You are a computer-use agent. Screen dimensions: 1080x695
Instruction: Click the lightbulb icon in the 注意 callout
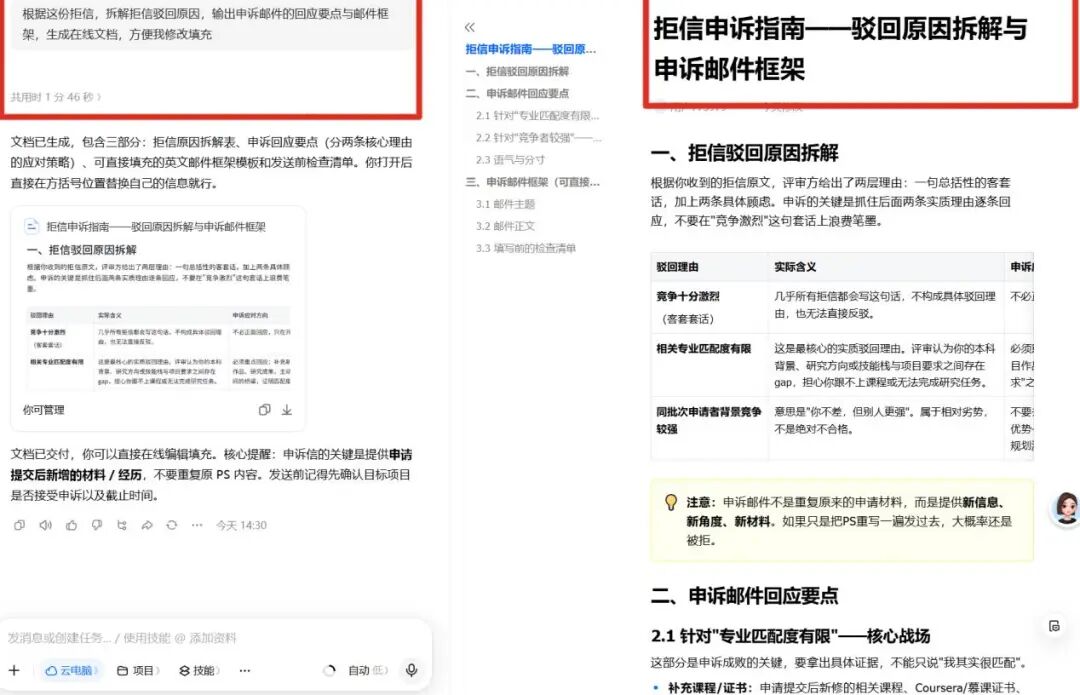point(670,502)
